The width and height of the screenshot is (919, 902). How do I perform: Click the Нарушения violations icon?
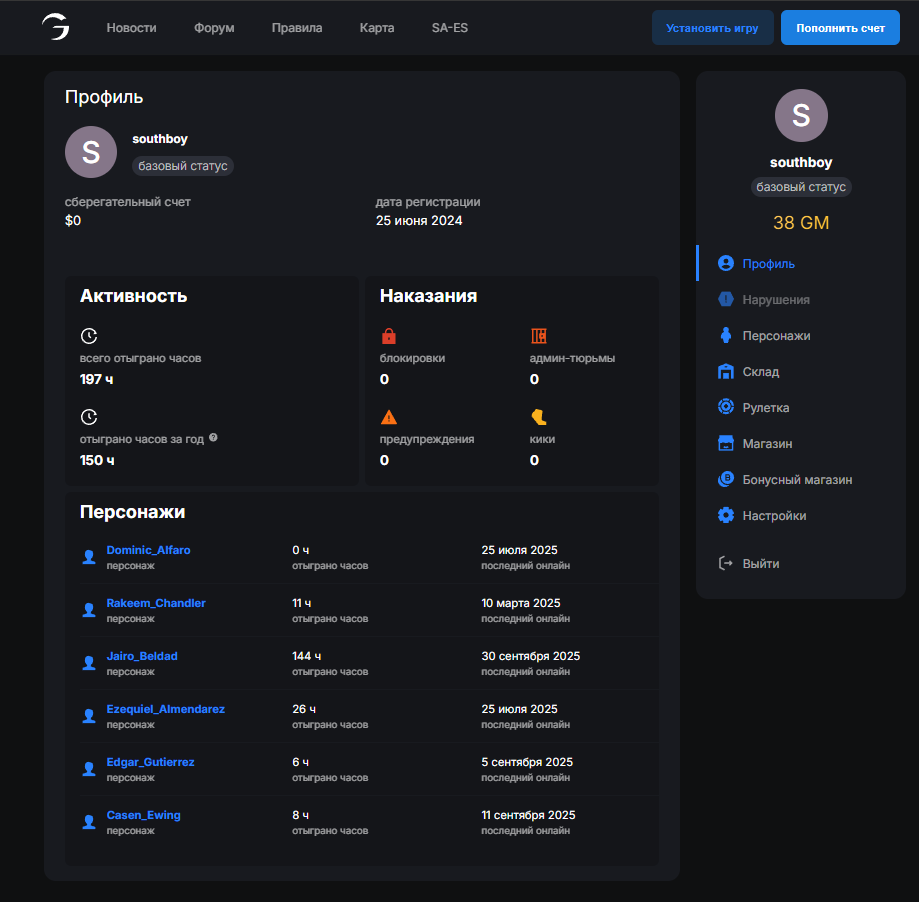click(726, 300)
